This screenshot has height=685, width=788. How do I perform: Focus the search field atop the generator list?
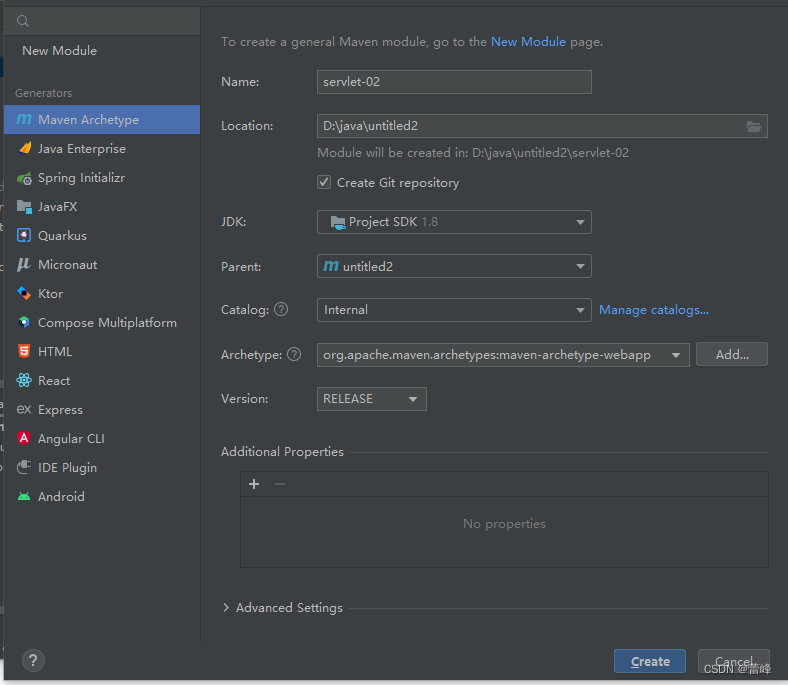(x=102, y=21)
